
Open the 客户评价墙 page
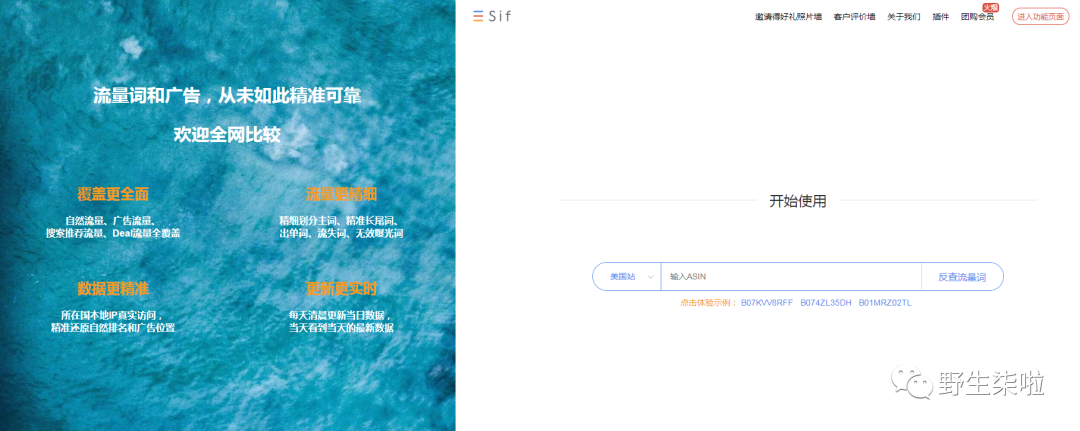pyautogui.click(x=854, y=17)
